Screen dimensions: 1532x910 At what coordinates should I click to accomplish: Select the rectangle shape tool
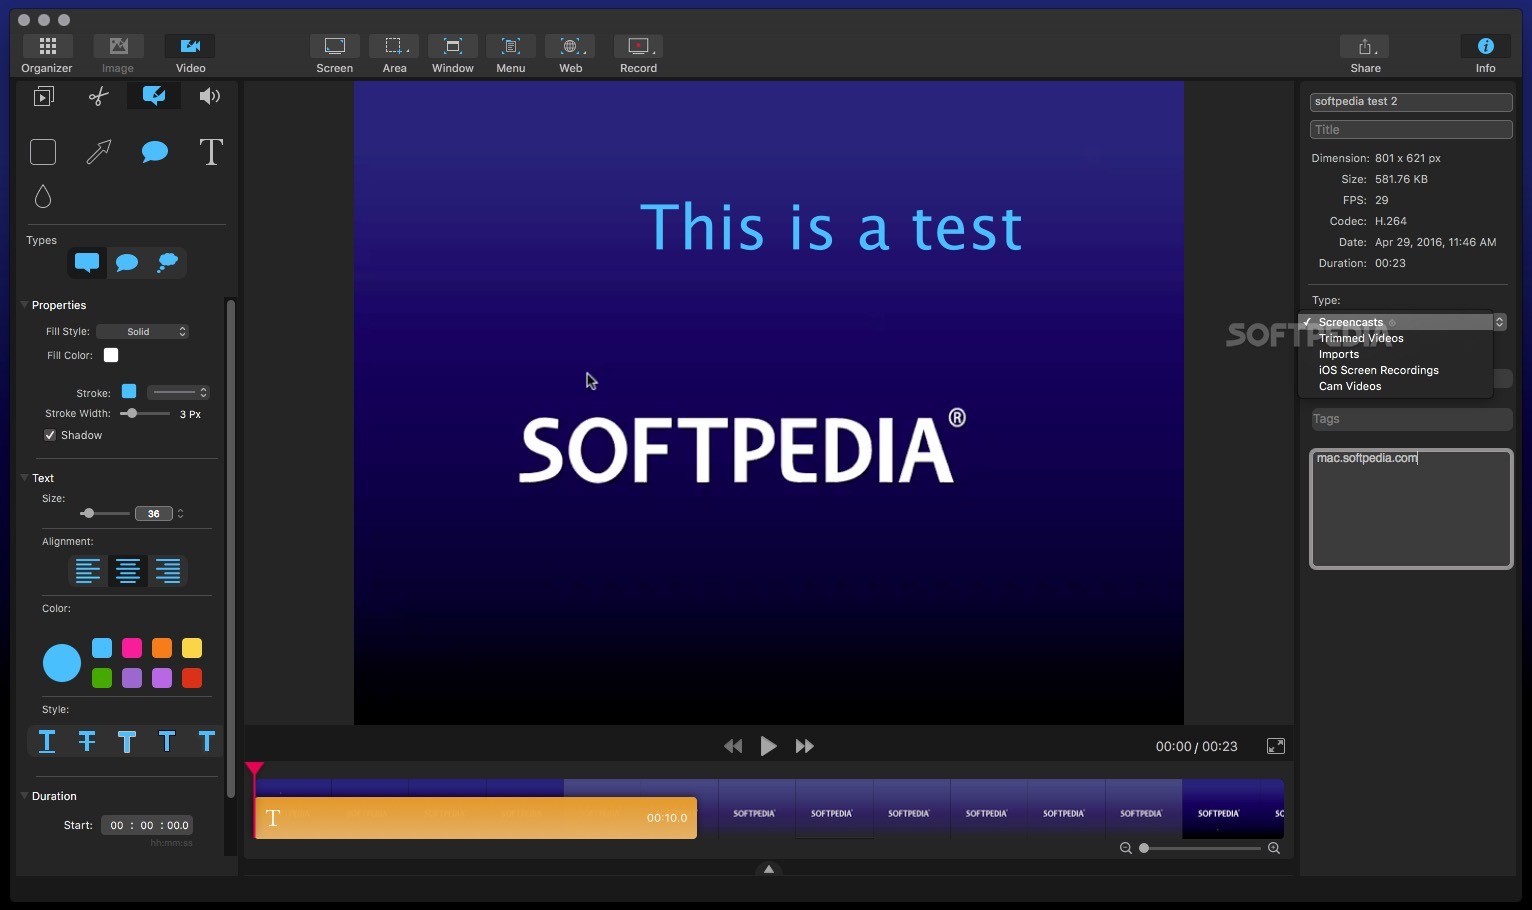43,152
